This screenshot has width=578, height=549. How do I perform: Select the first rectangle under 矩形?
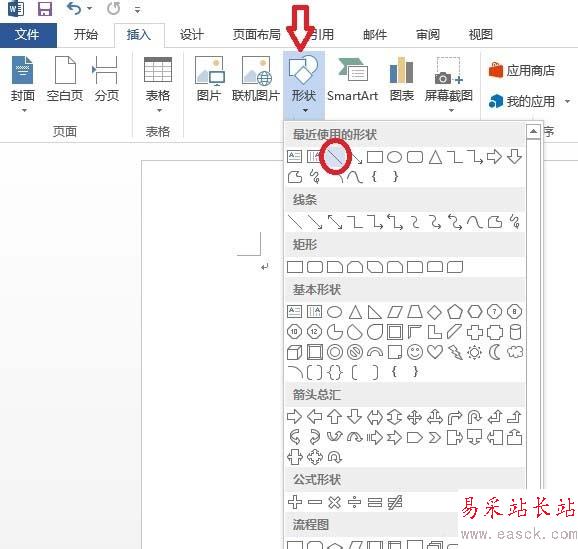point(295,267)
